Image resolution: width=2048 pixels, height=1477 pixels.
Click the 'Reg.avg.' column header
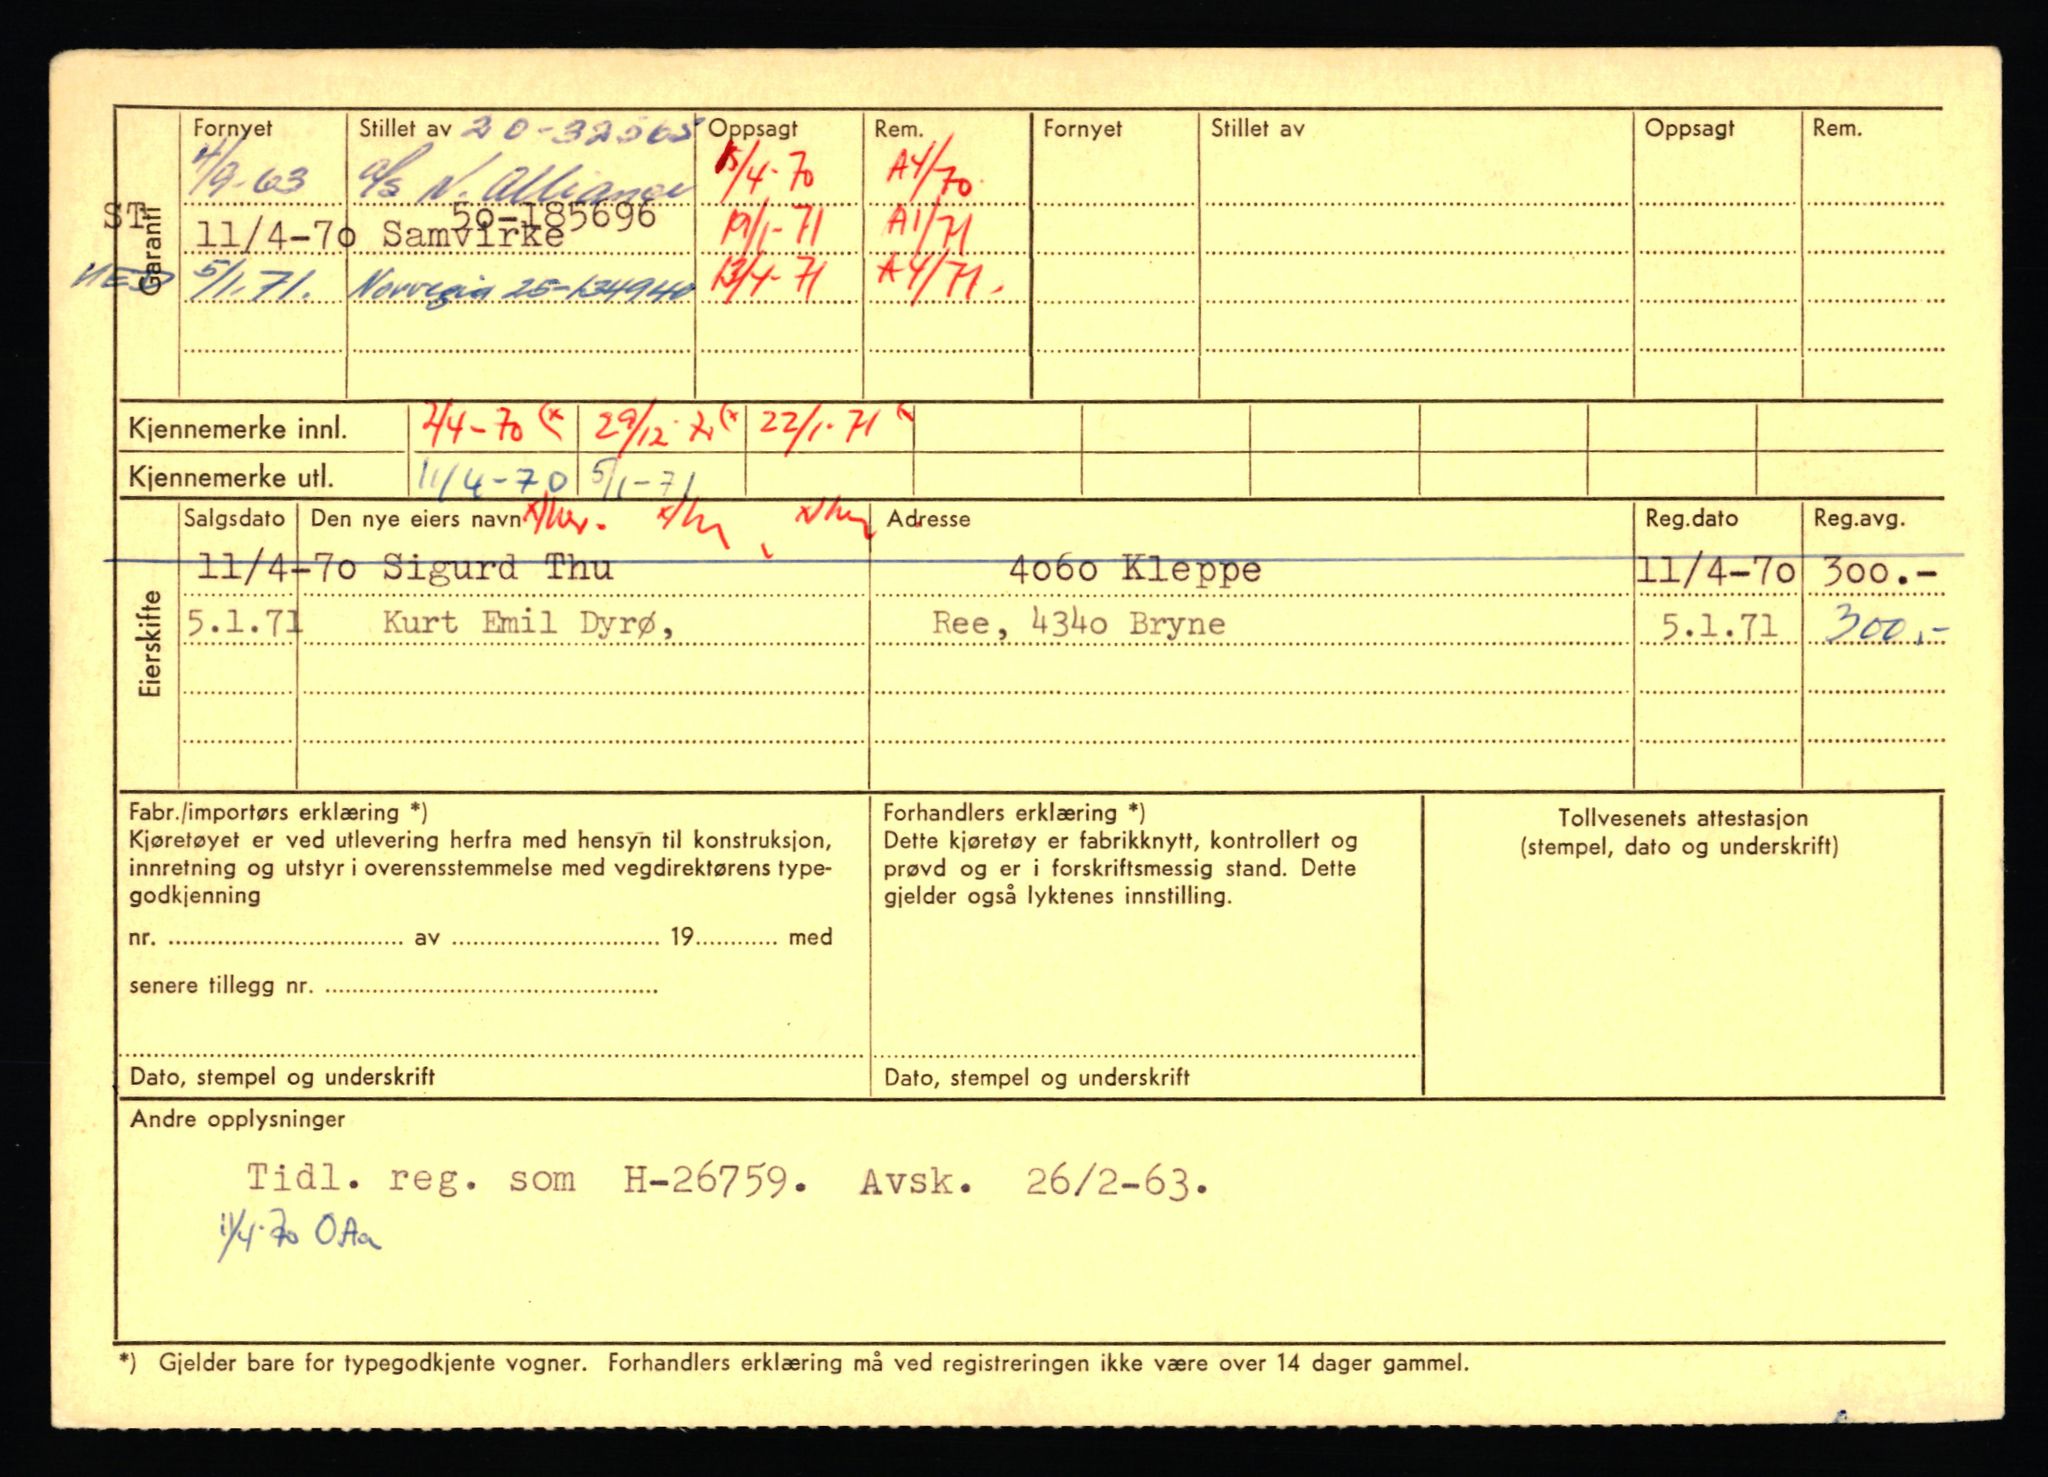[x=1860, y=519]
